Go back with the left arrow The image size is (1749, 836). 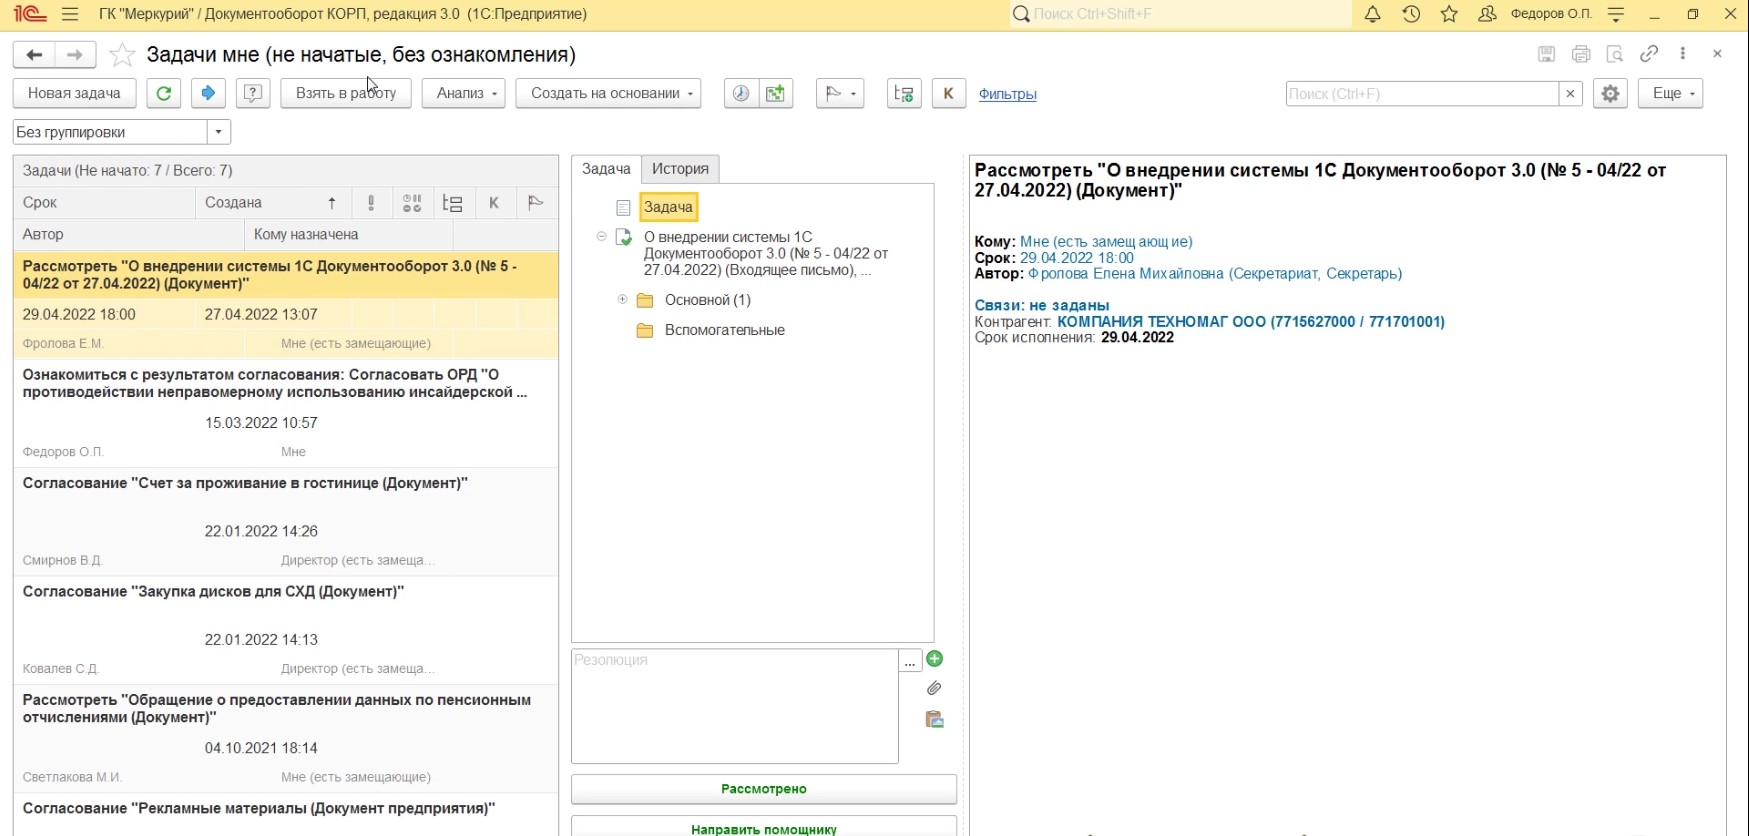click(34, 55)
